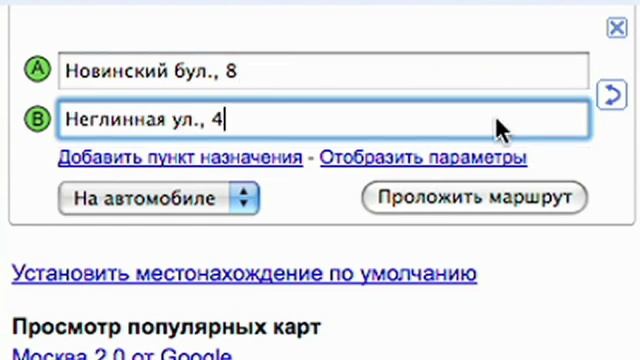Click the Просмотр популярных карт heading
Image resolution: width=640 pixels, height=360 pixels.
[x=167, y=327]
